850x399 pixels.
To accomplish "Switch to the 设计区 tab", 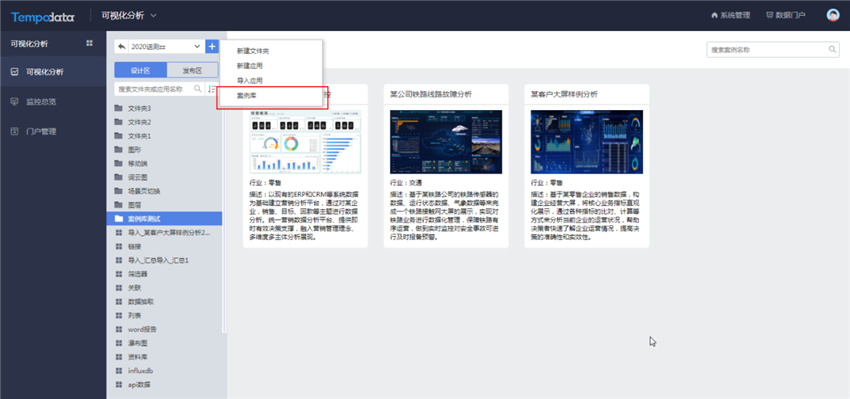I will (x=140, y=70).
